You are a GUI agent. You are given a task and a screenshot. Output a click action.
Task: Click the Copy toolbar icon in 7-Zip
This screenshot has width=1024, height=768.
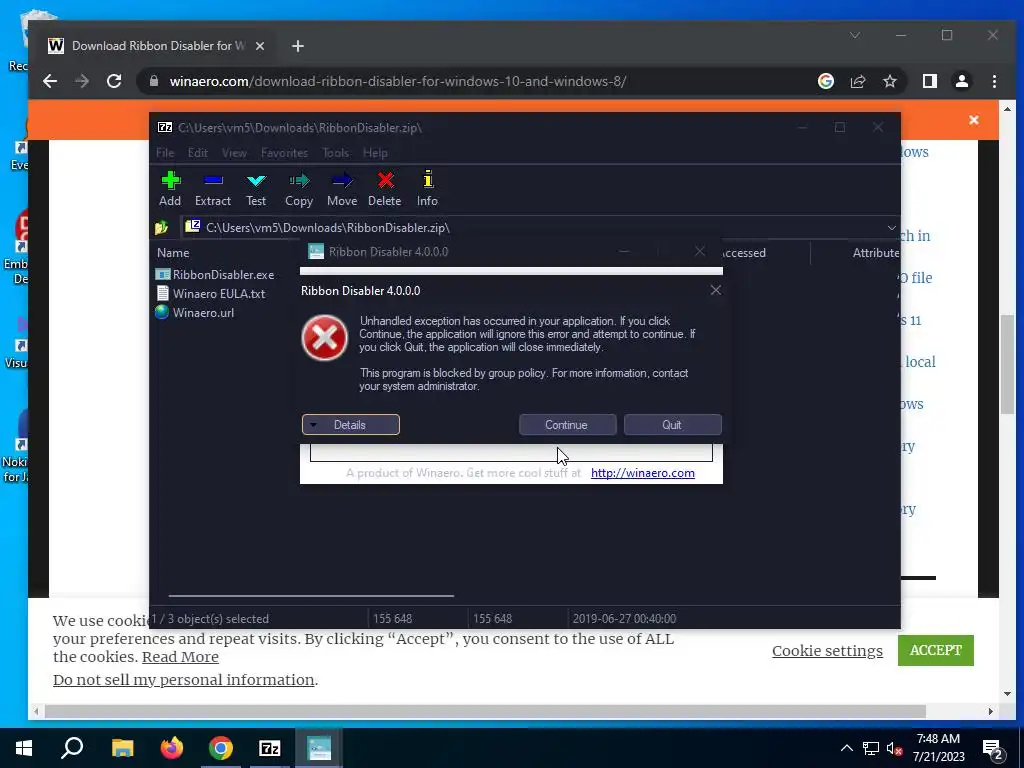pos(299,189)
